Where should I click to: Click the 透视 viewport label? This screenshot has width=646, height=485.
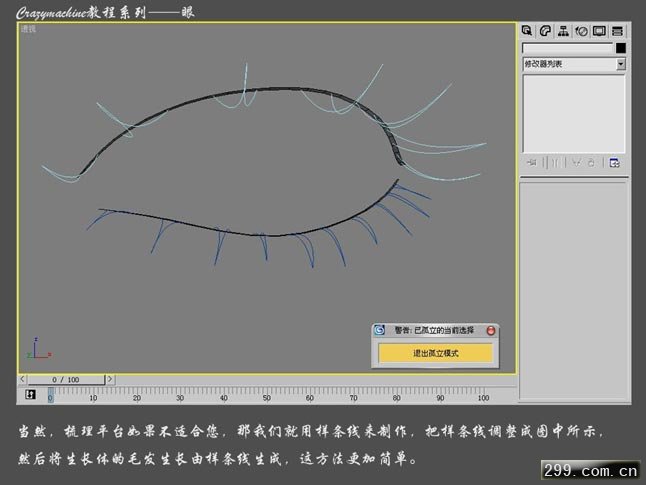(x=28, y=29)
